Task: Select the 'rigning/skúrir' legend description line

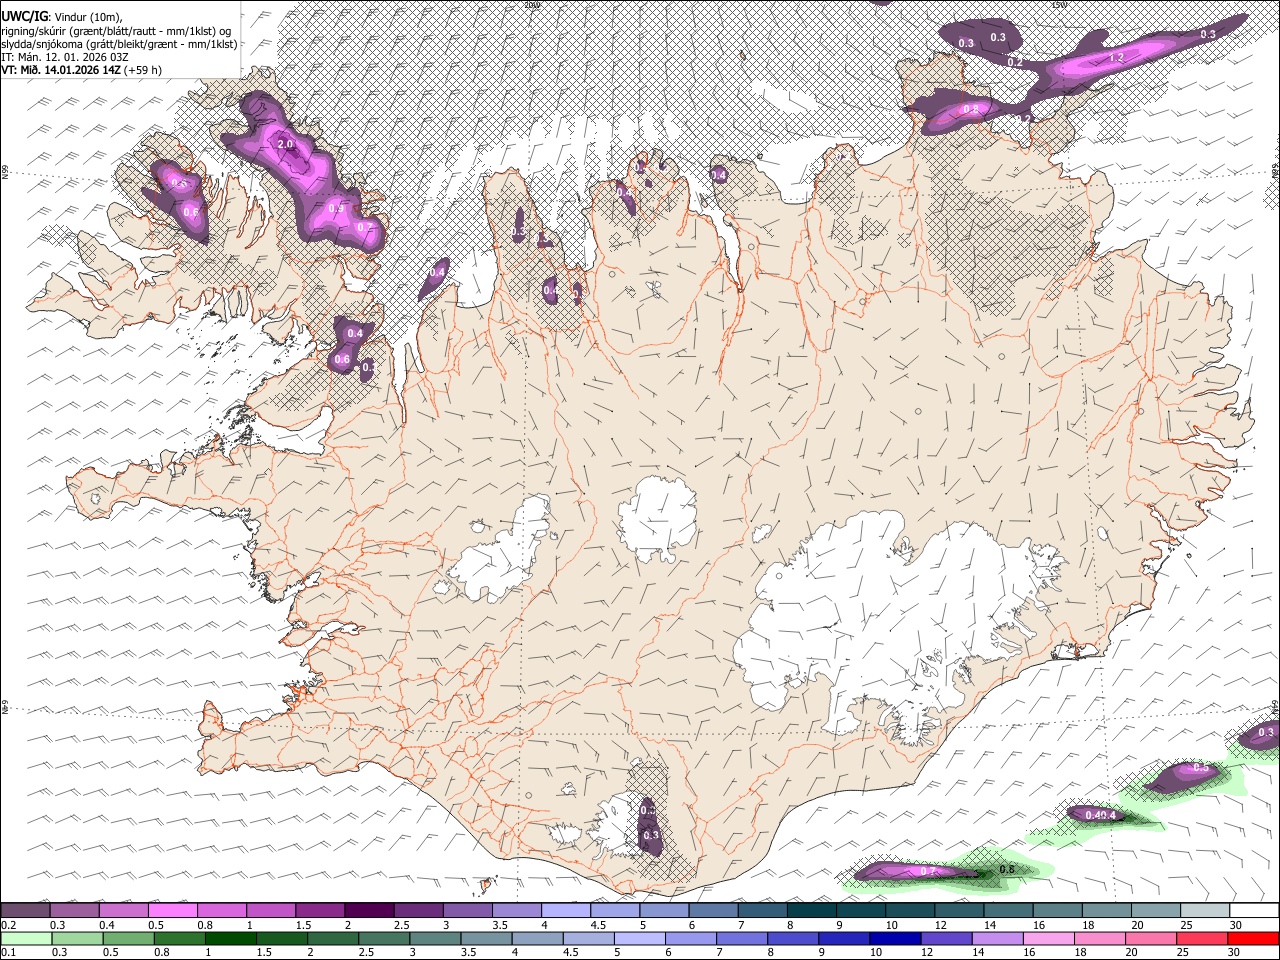Action: 114,30
